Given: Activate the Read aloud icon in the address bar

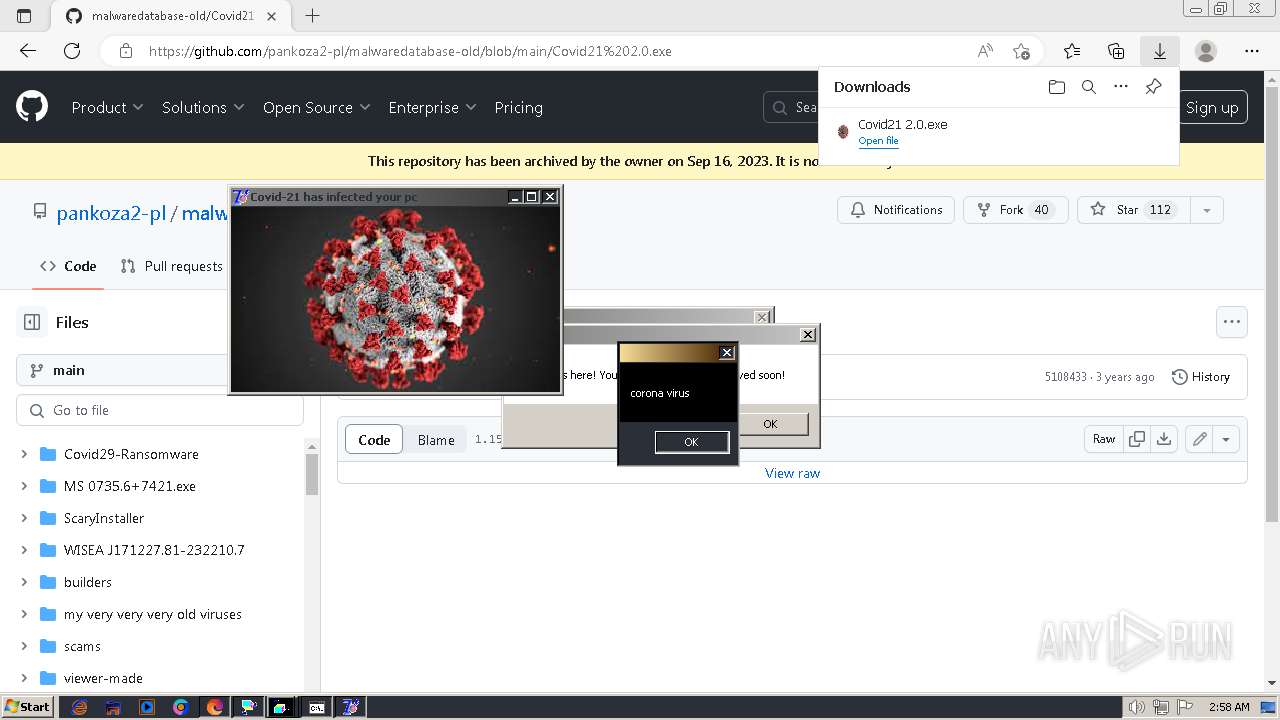Looking at the screenshot, I should (985, 51).
